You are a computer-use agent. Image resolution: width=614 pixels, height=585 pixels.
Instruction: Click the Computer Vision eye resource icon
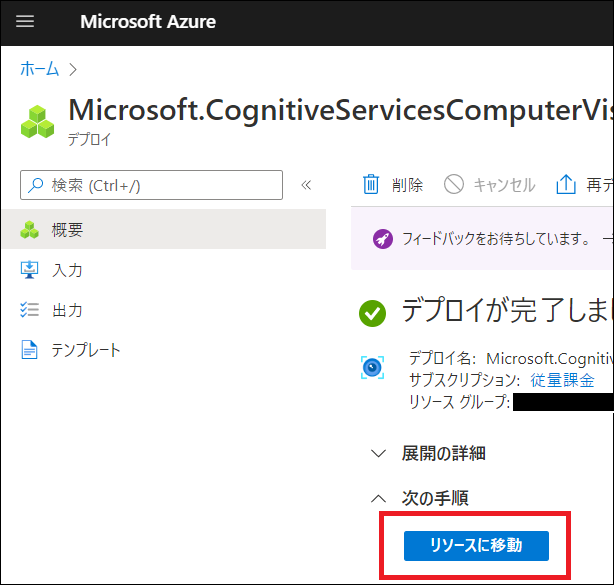(x=372, y=368)
